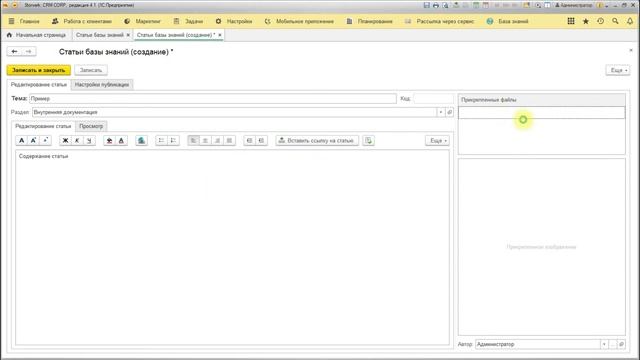640x360 pixels.
Task: Expand the 'Раздел' dropdown arrow
Action: pos(441,112)
